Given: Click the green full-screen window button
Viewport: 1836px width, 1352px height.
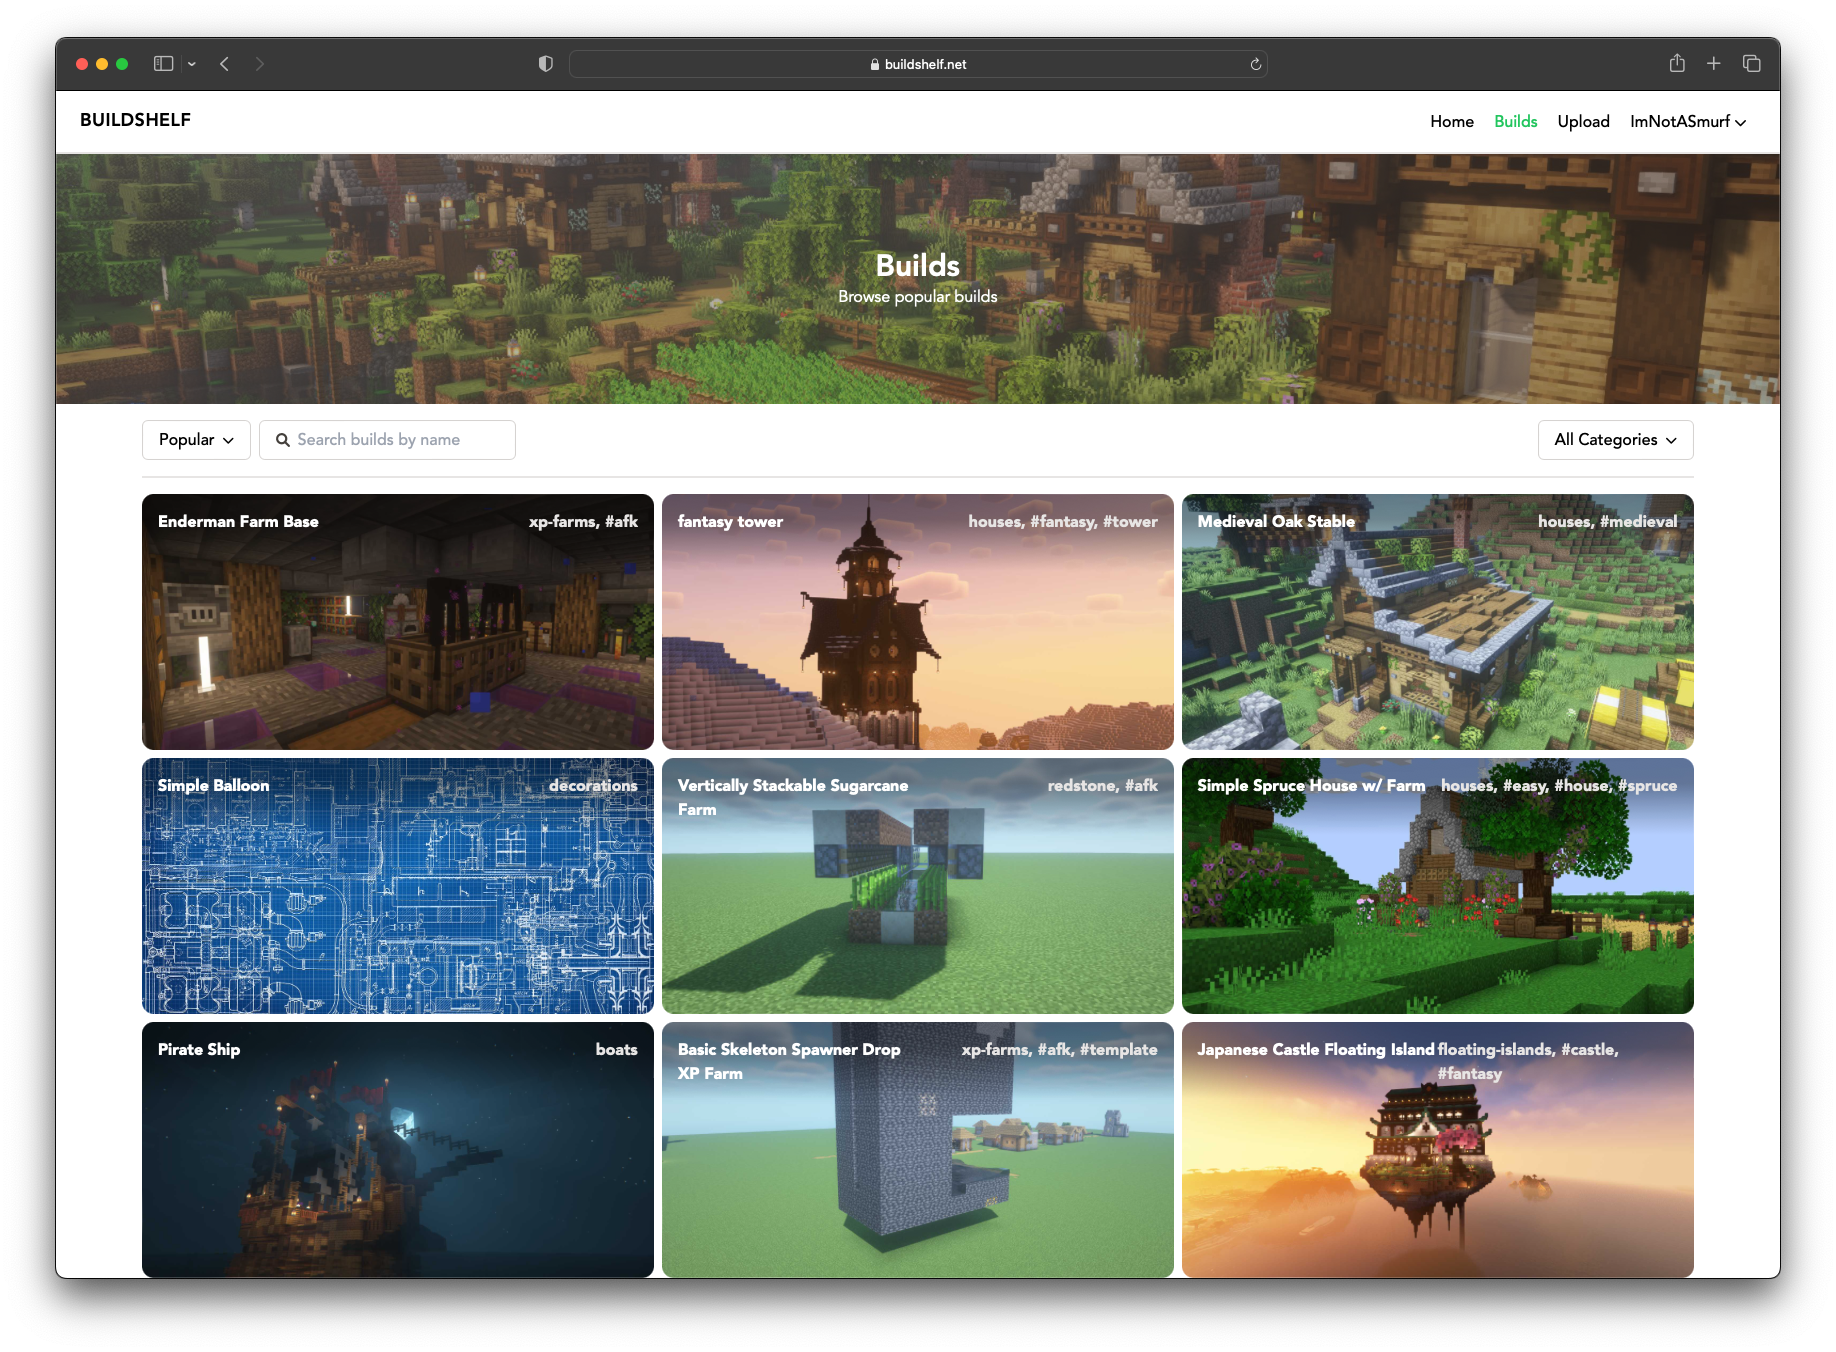Looking at the screenshot, I should (x=122, y=64).
